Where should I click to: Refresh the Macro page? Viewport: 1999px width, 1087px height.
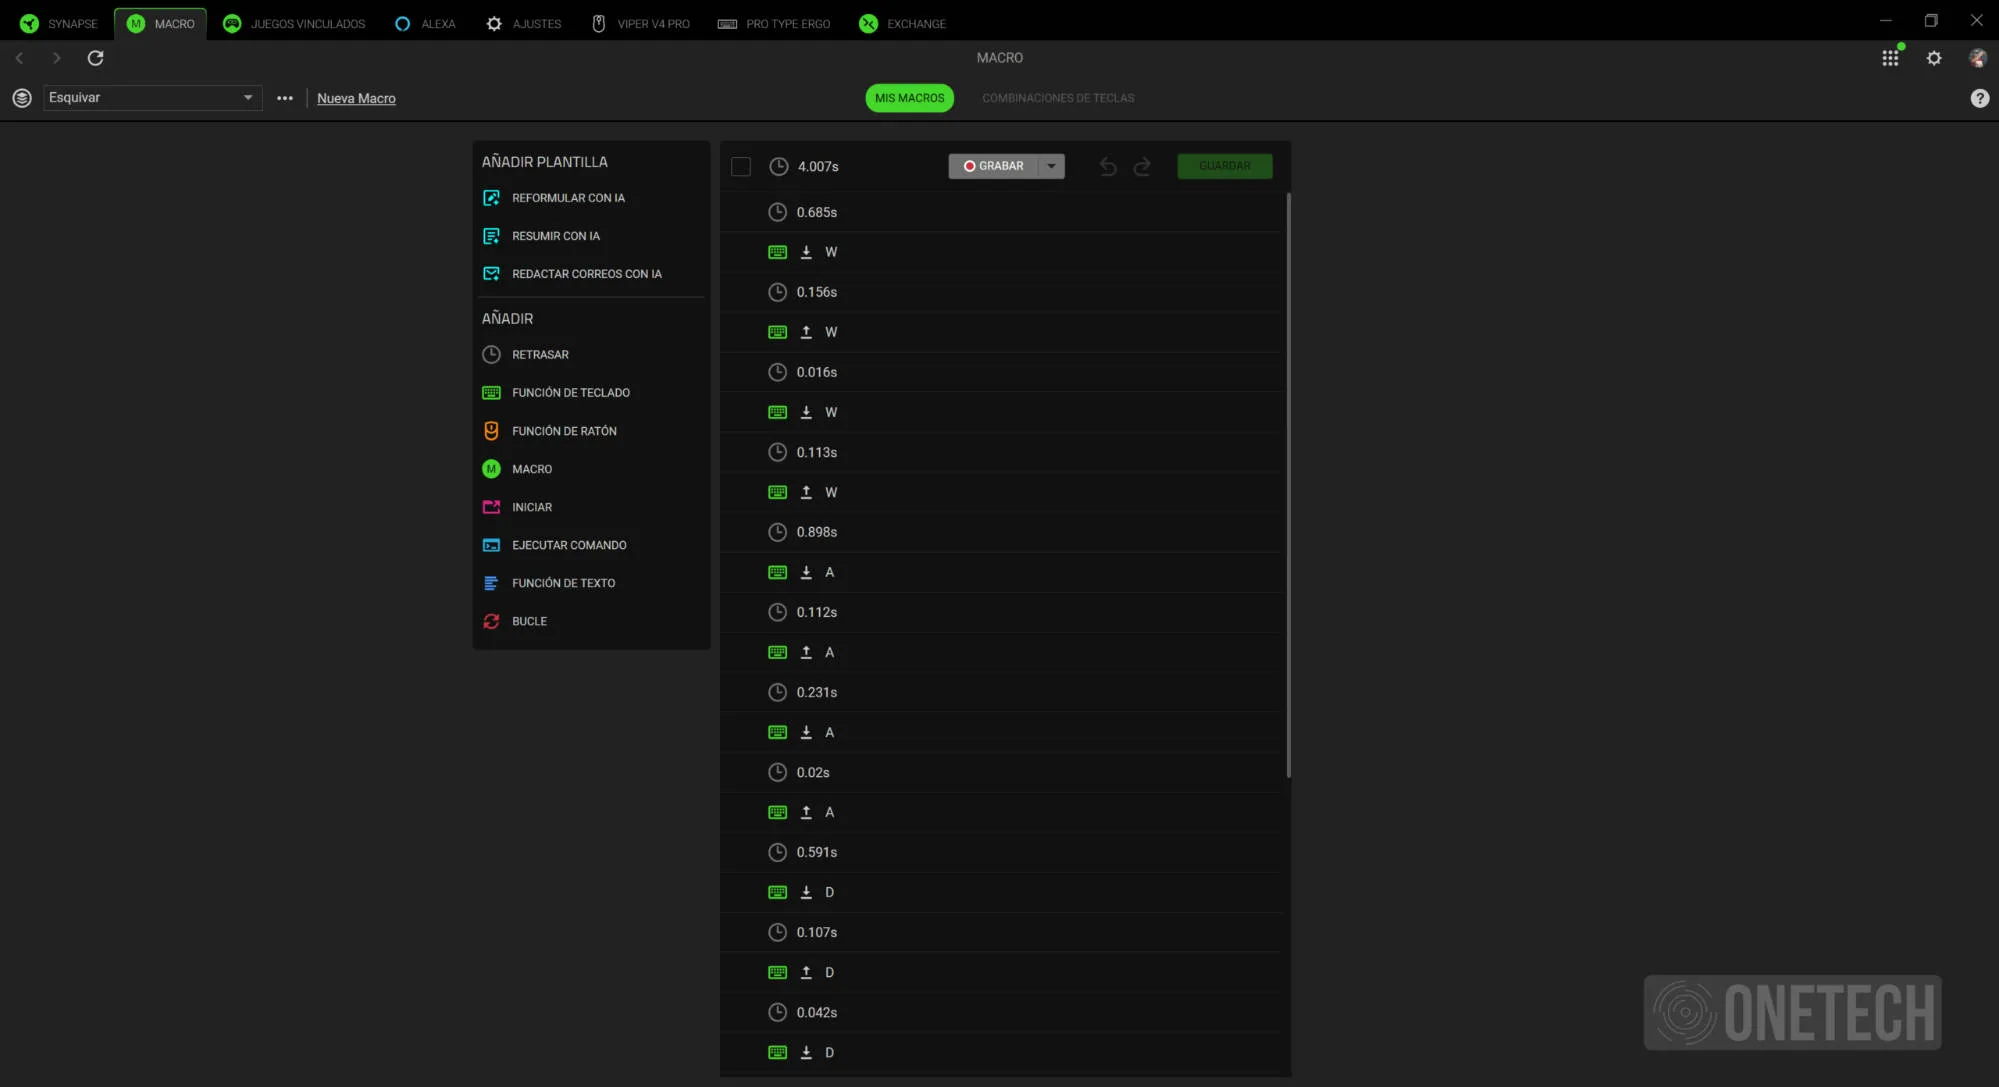point(96,58)
